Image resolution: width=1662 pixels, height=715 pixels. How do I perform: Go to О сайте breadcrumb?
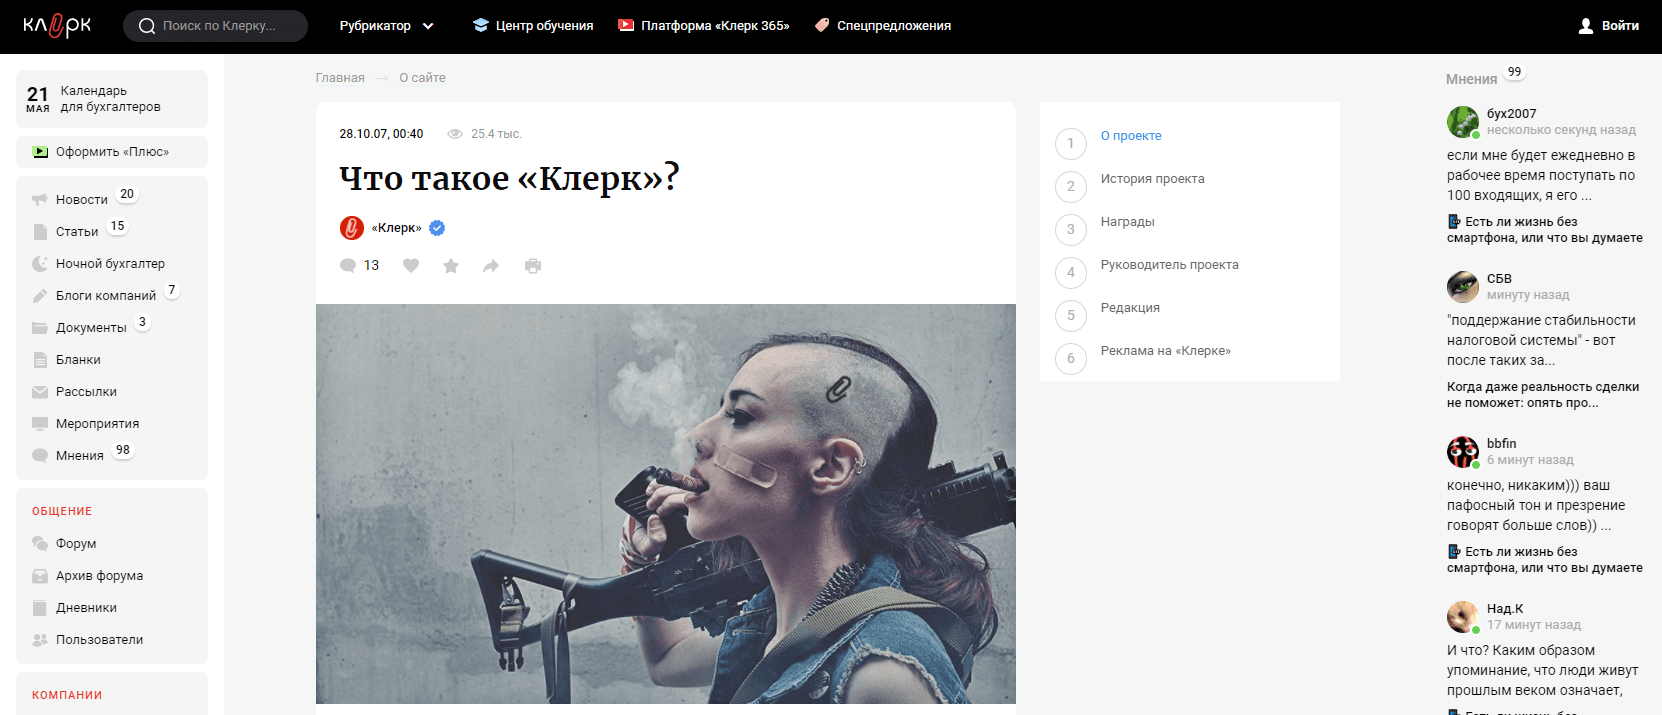[422, 78]
